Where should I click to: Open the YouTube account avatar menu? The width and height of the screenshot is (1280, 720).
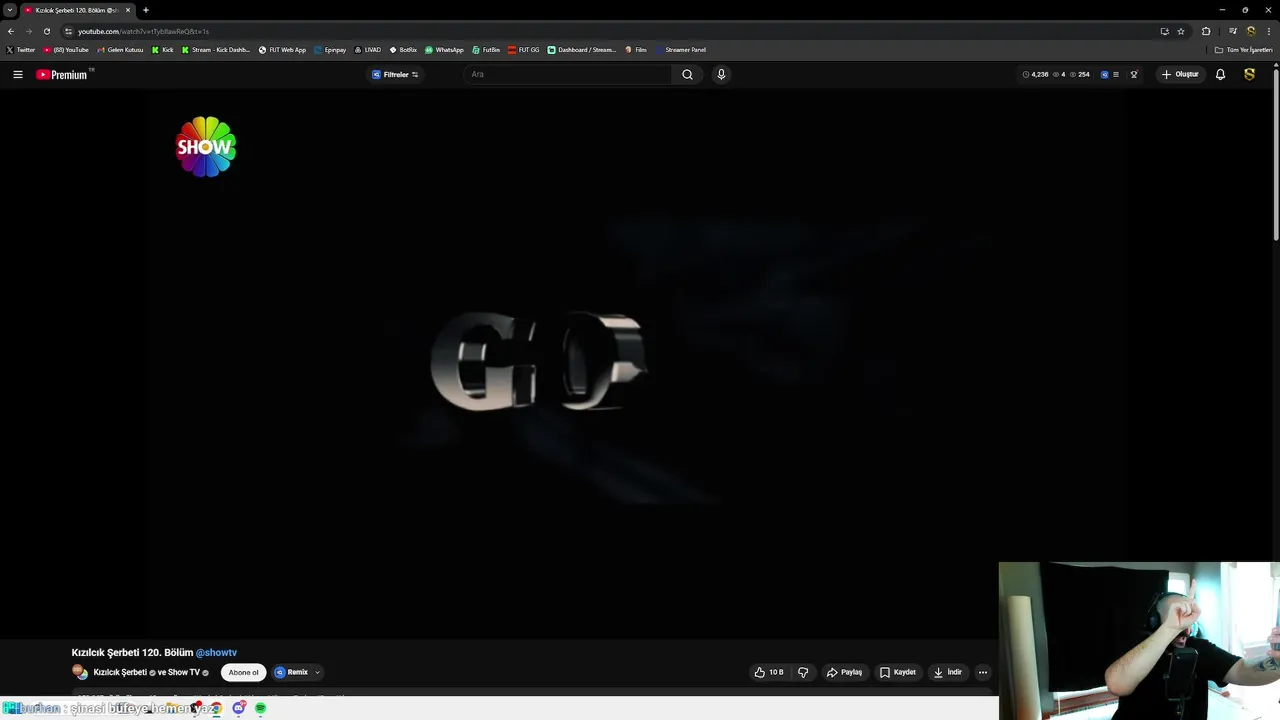tap(1249, 74)
